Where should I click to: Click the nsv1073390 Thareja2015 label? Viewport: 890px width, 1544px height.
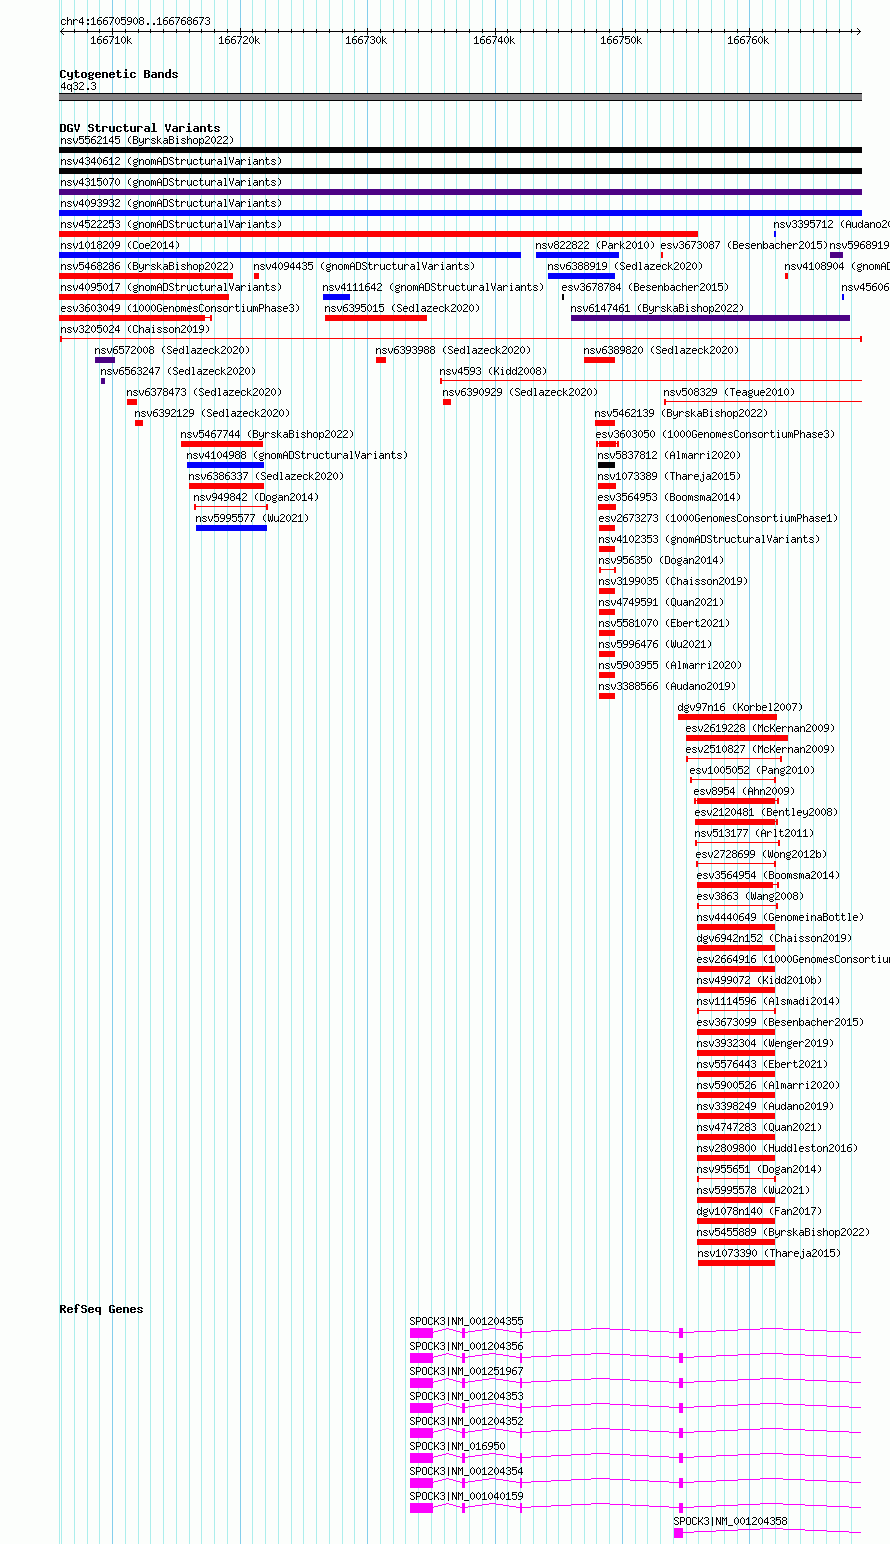coord(770,1254)
